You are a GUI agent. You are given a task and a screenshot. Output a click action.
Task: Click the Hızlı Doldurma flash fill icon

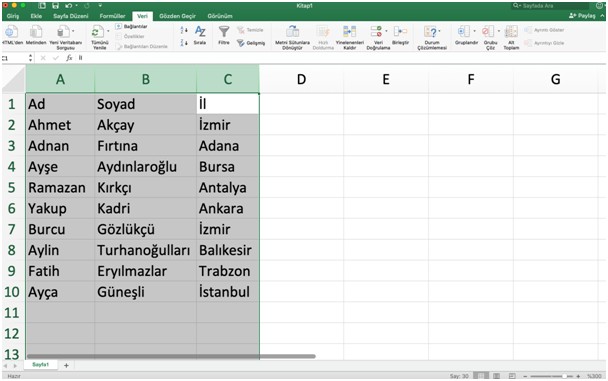click(323, 31)
